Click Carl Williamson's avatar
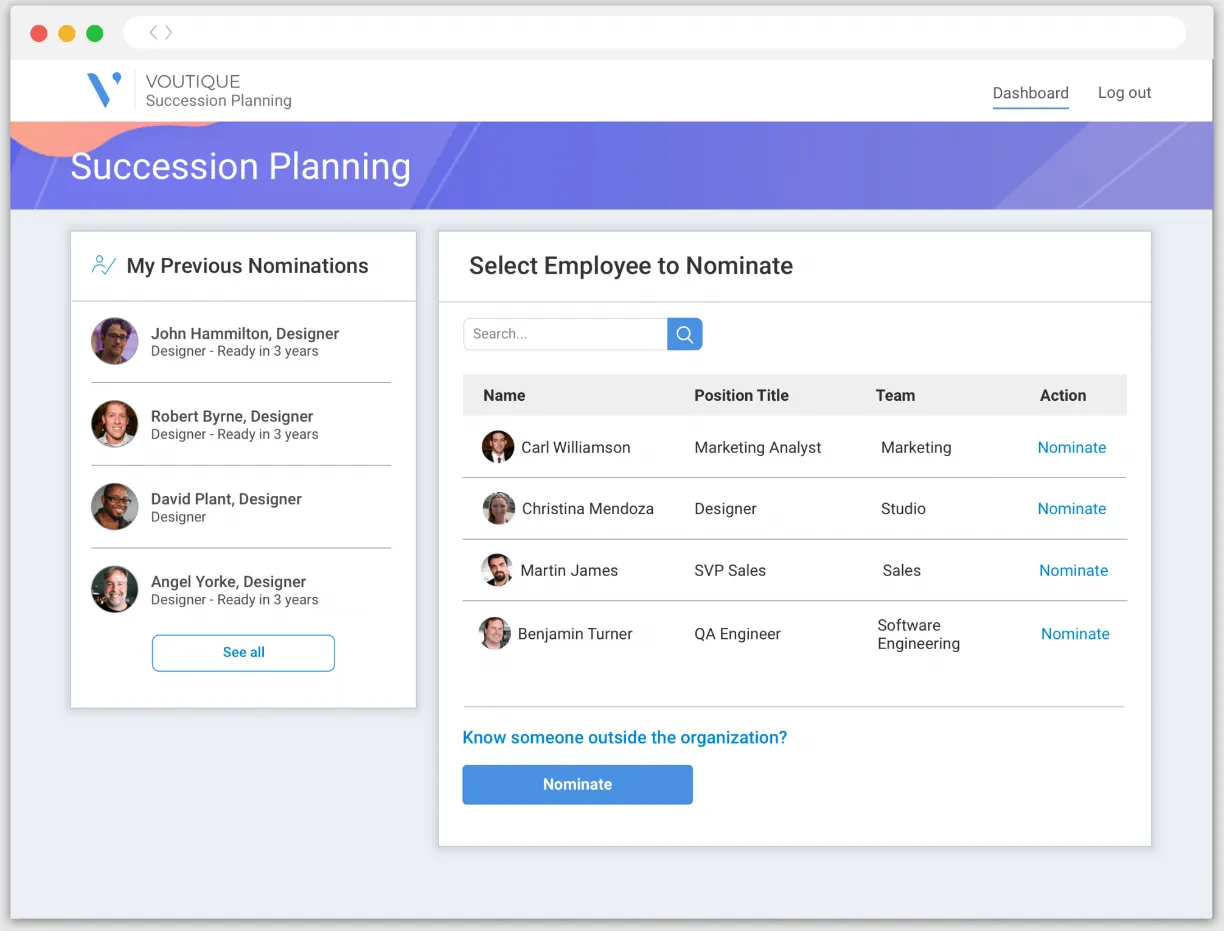Viewport: 1224px width, 931px height. (x=498, y=447)
